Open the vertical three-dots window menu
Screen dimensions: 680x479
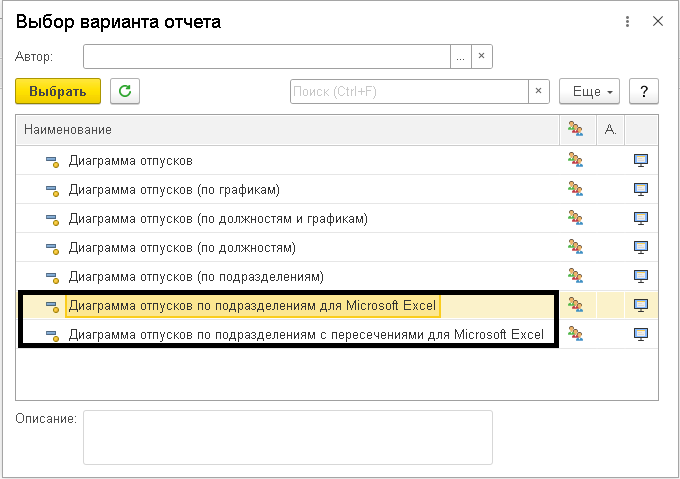627,21
